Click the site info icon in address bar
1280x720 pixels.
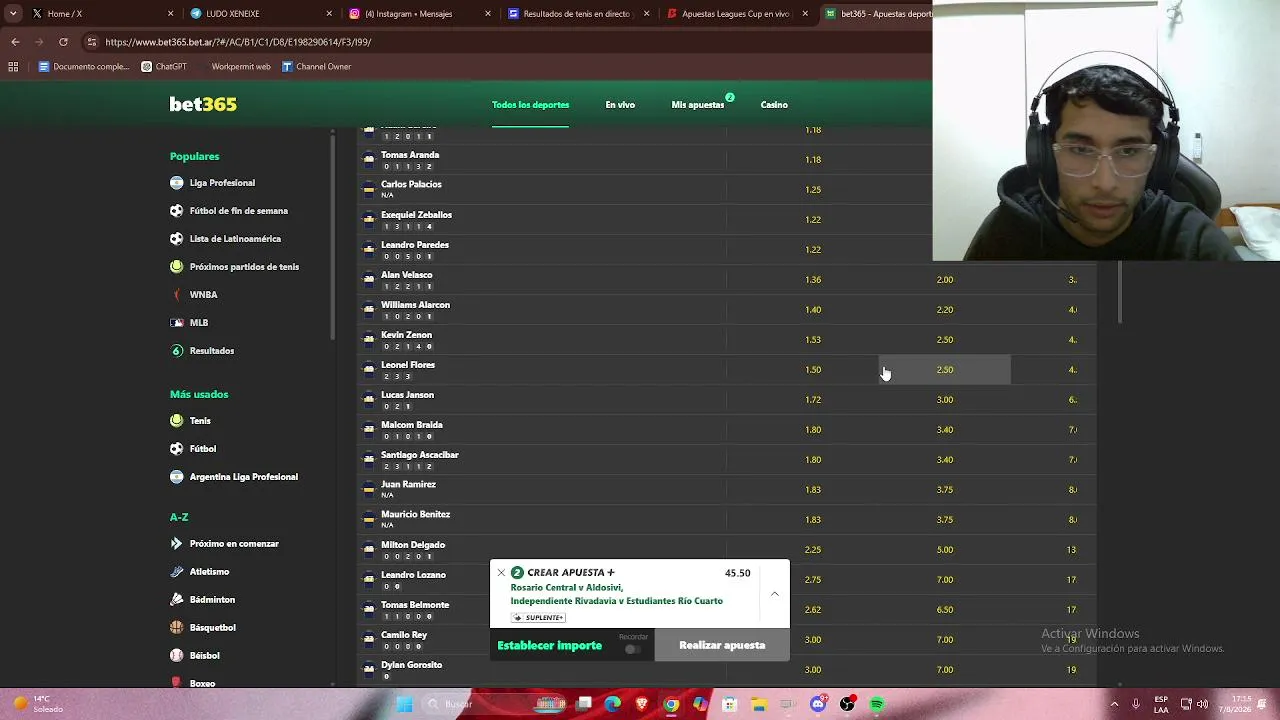[92, 42]
